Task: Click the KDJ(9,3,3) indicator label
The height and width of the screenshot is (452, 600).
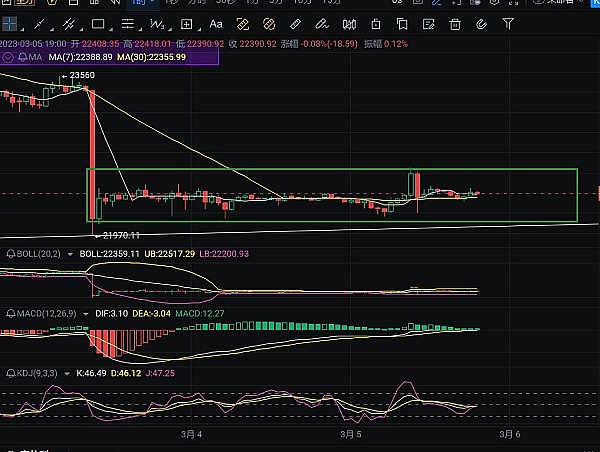Action: (x=37, y=374)
